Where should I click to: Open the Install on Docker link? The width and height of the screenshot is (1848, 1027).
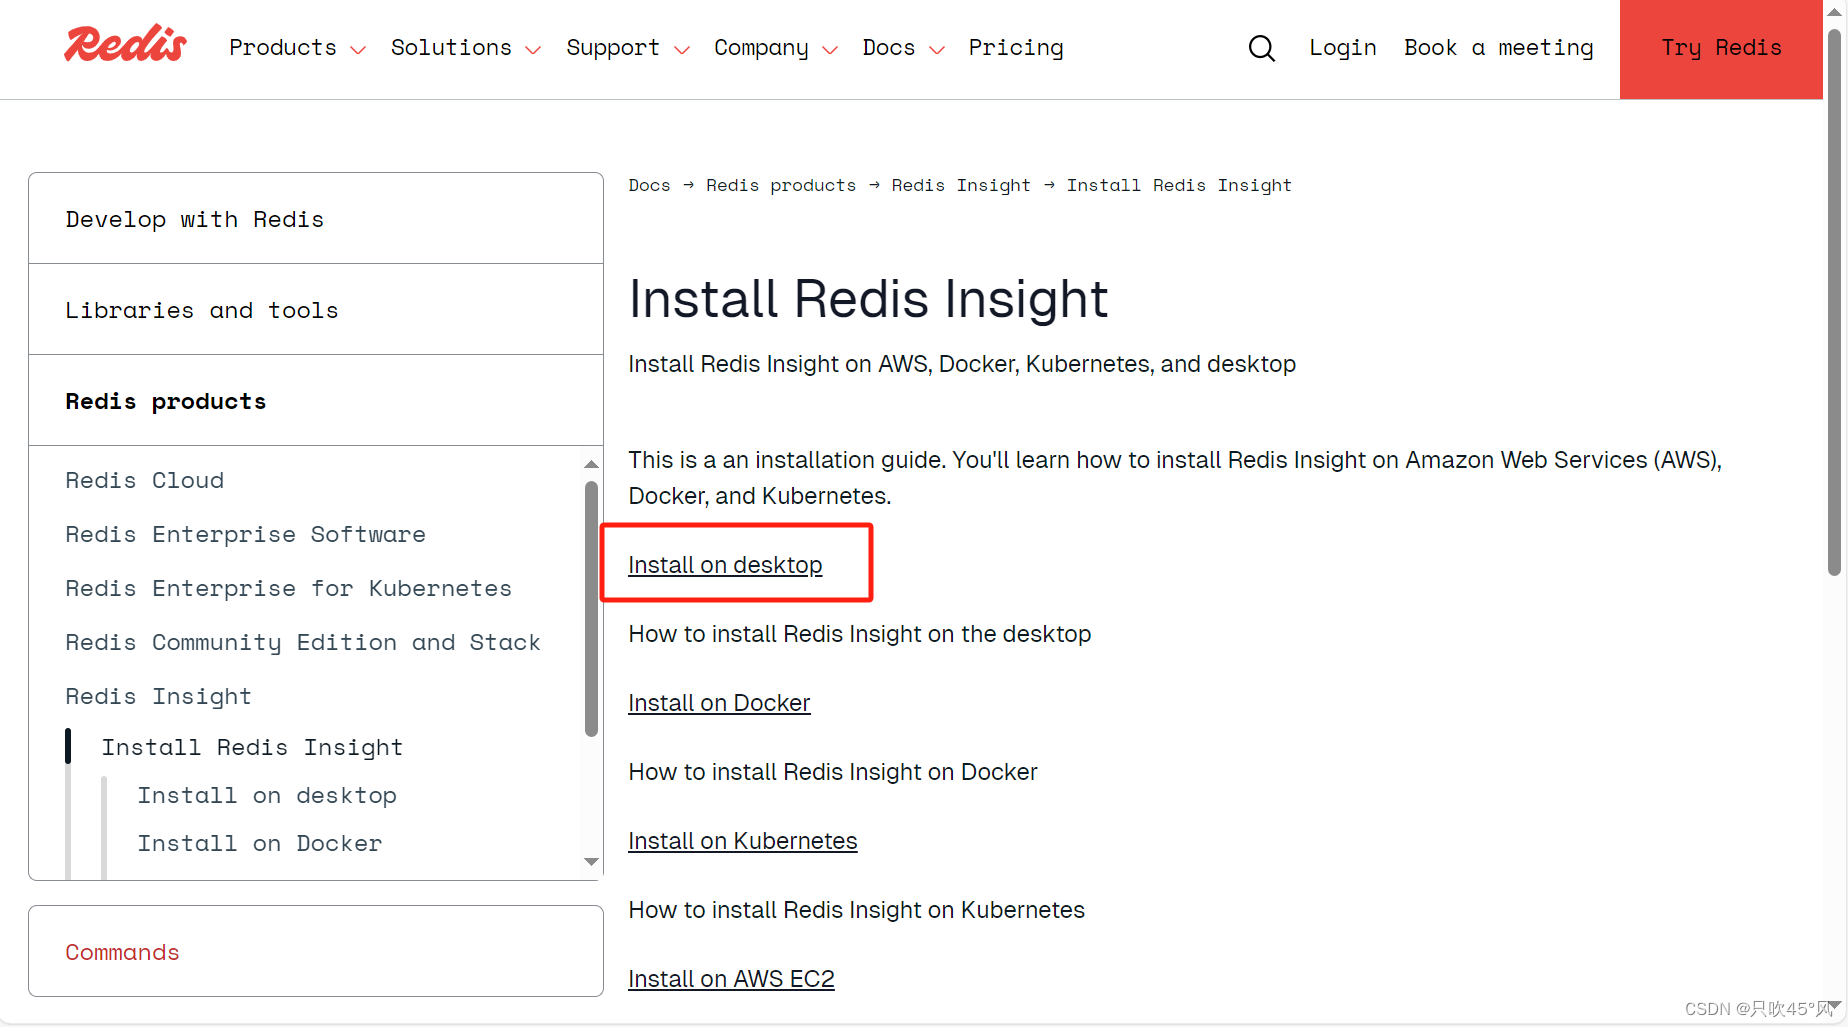(719, 703)
